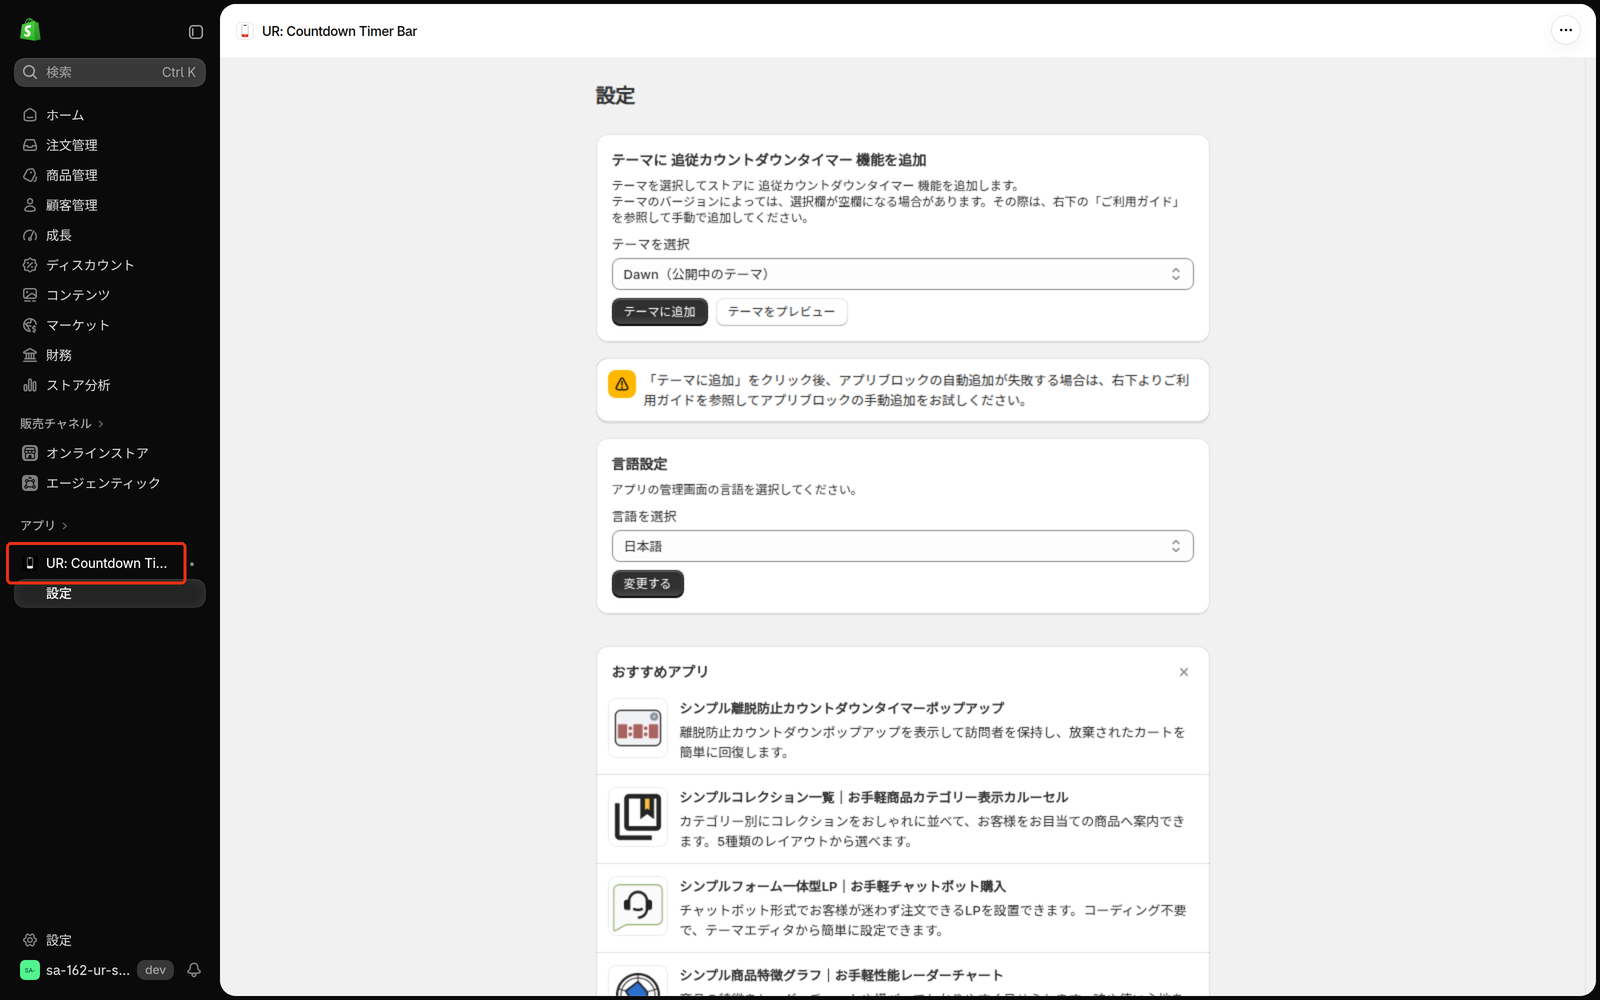
Task: Click the countdown popup app thumbnail
Action: [x=638, y=728]
